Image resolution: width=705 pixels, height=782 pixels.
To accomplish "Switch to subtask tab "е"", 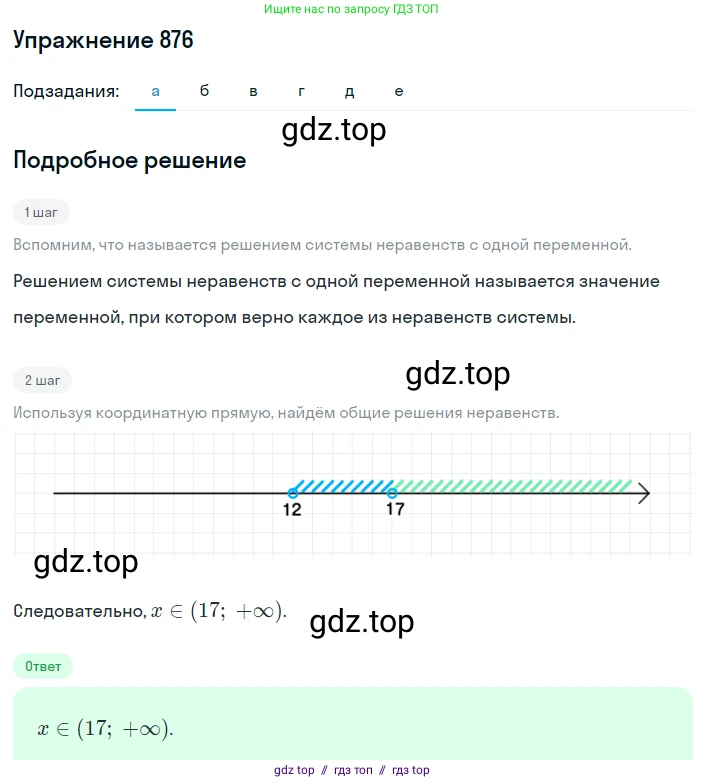I will (398, 91).
